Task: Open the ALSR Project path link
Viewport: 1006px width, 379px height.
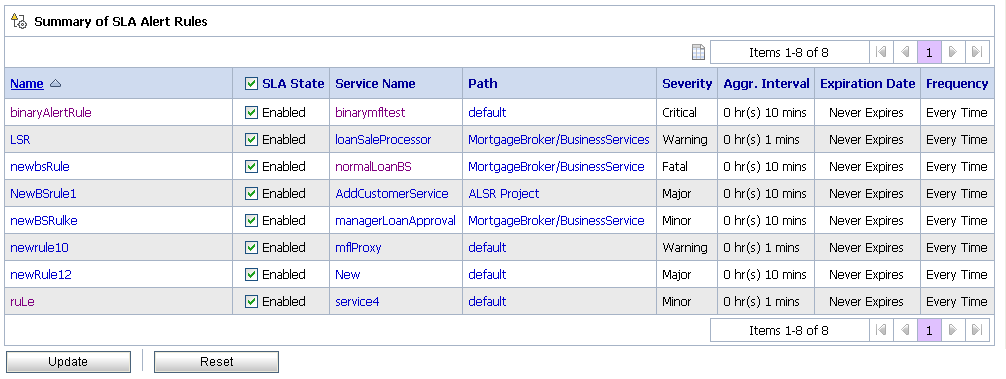Action: [x=504, y=193]
